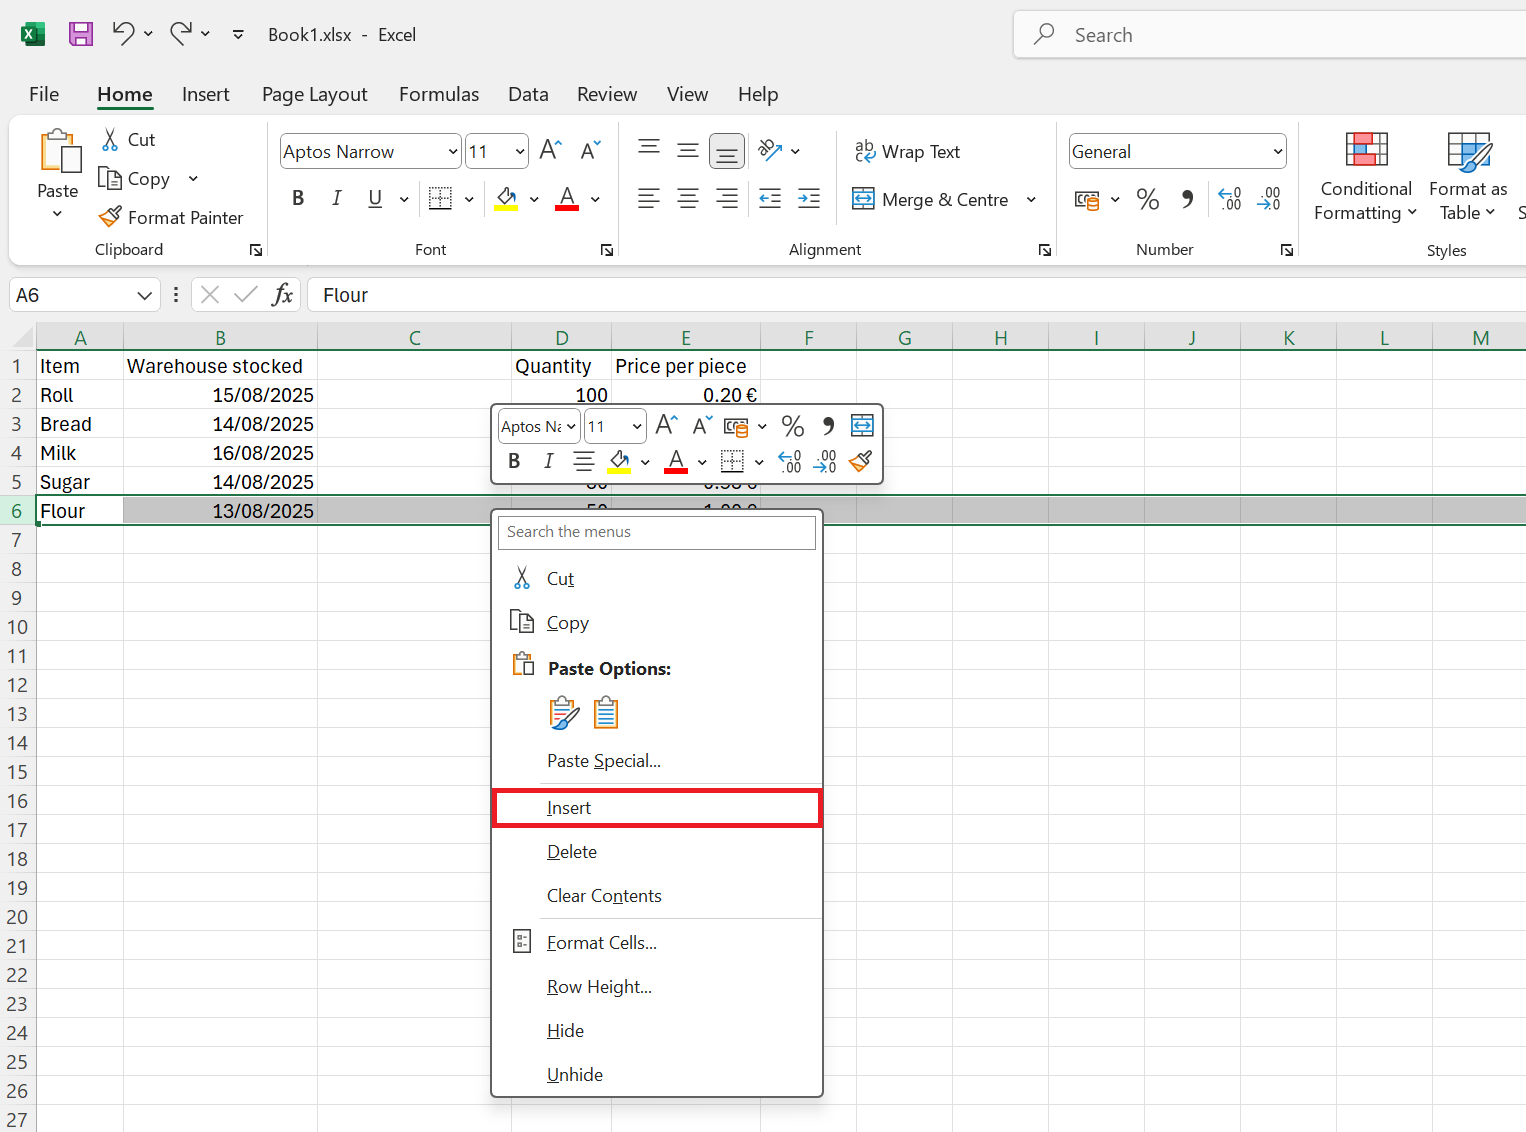Switch to the Page Layout tab
Image resolution: width=1526 pixels, height=1132 pixels.
(315, 94)
